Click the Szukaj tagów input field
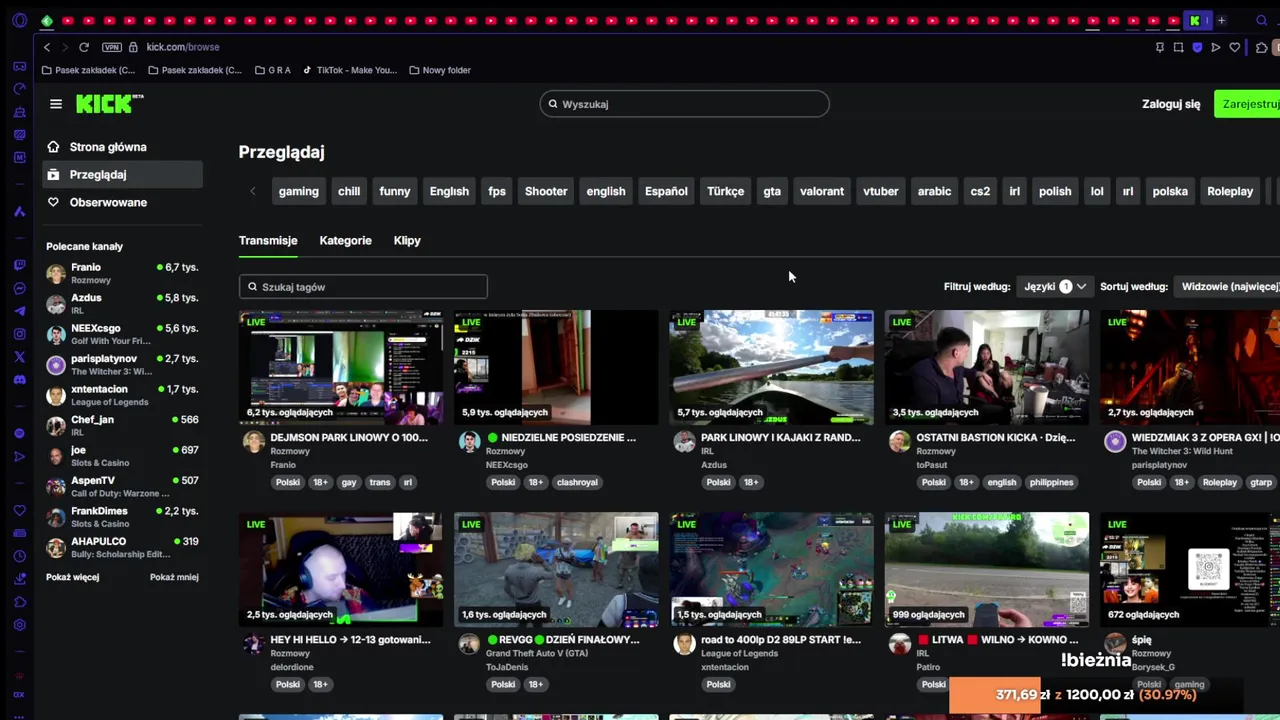Image resolution: width=1280 pixels, height=720 pixels. point(363,287)
